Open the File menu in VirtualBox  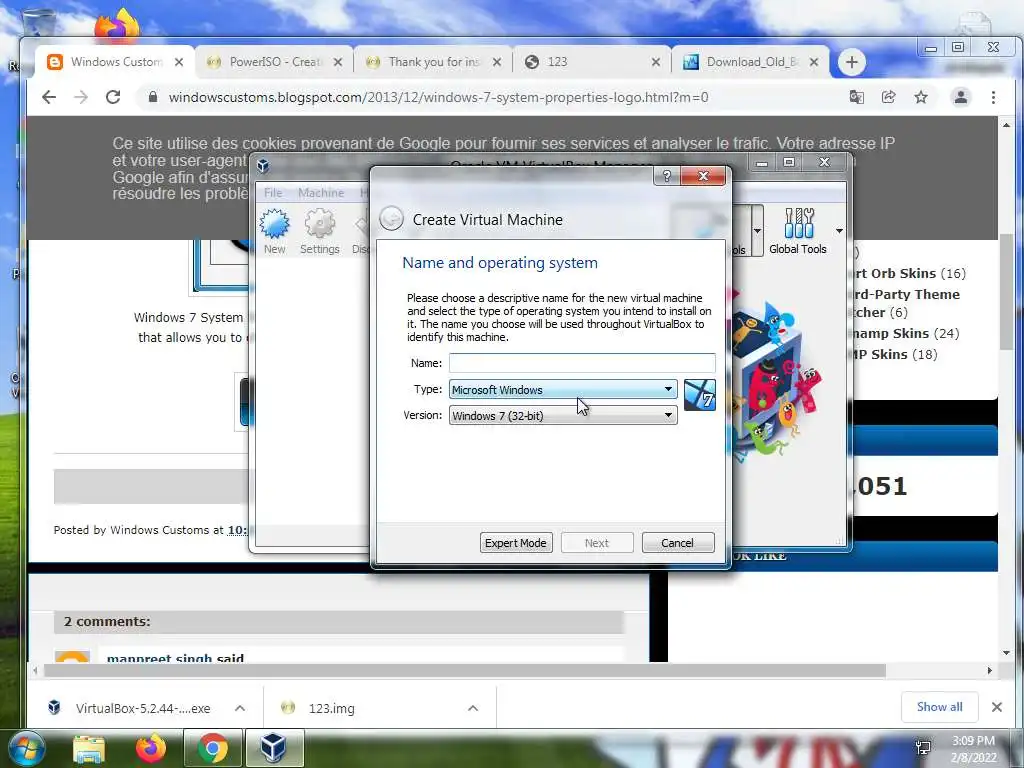[x=273, y=193]
